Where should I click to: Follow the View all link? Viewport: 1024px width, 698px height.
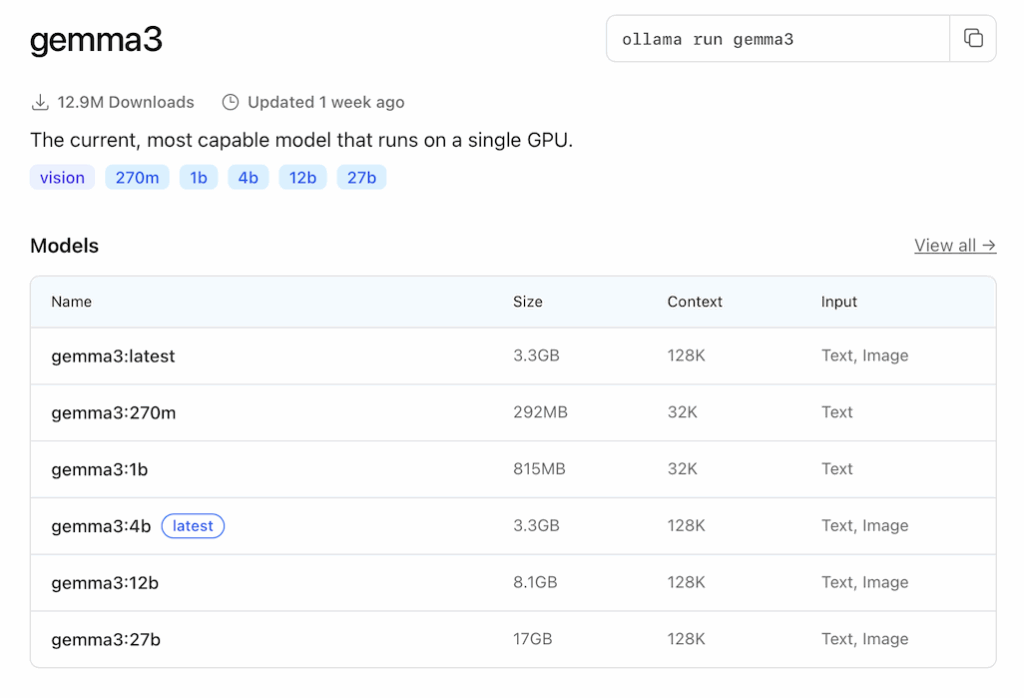point(955,246)
